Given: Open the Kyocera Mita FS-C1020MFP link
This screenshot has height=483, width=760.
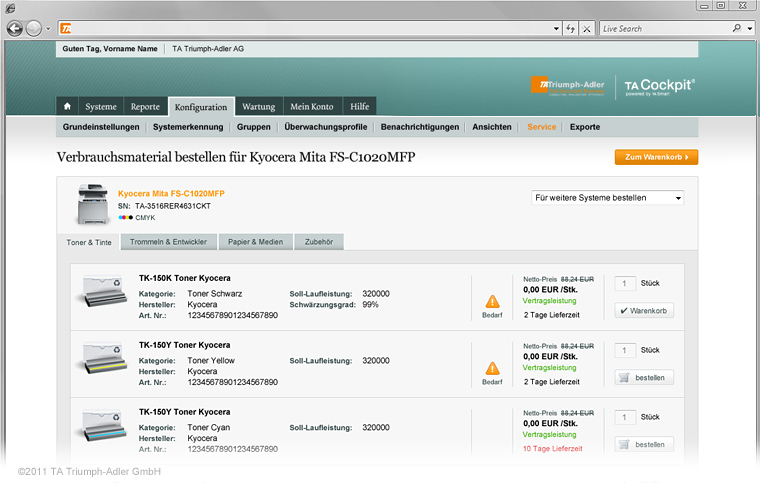Looking at the screenshot, I should [171, 193].
